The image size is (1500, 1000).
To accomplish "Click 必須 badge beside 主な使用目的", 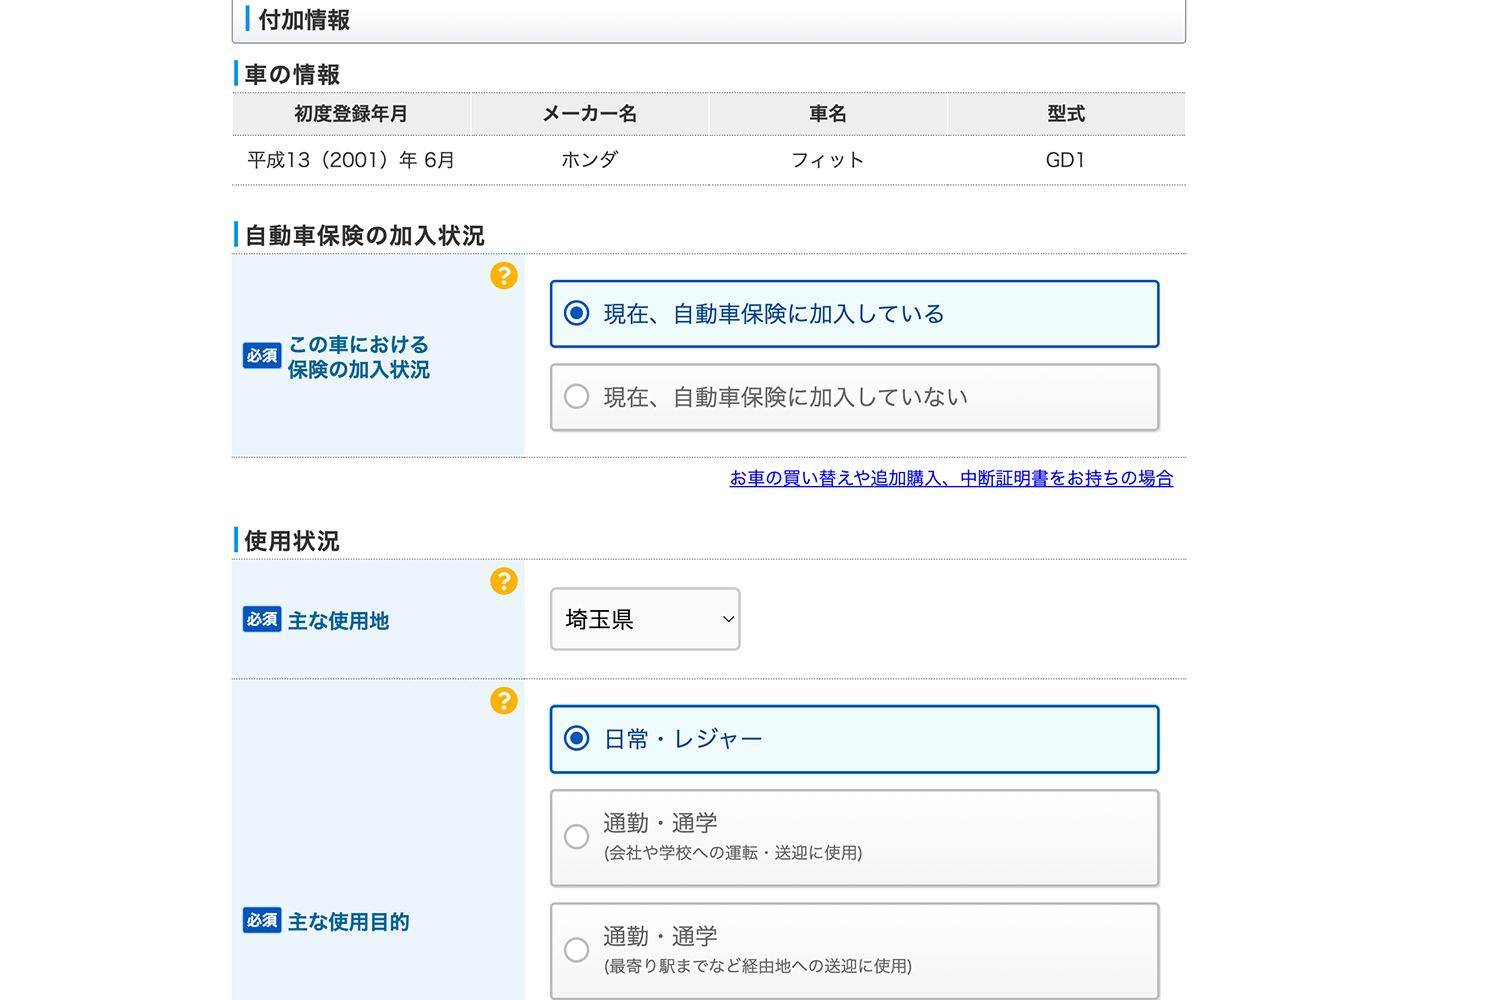I will pyautogui.click(x=262, y=920).
